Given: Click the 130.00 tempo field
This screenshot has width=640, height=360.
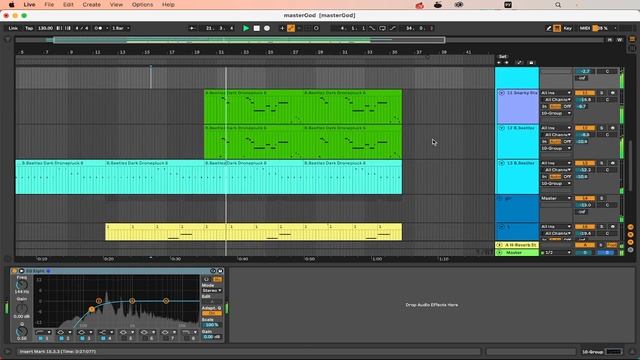Looking at the screenshot, I should pos(45,28).
